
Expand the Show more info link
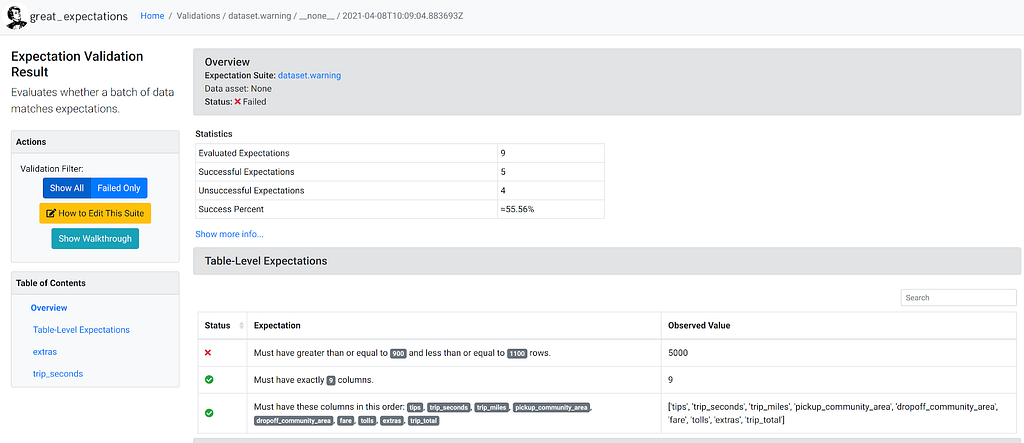[229, 234]
